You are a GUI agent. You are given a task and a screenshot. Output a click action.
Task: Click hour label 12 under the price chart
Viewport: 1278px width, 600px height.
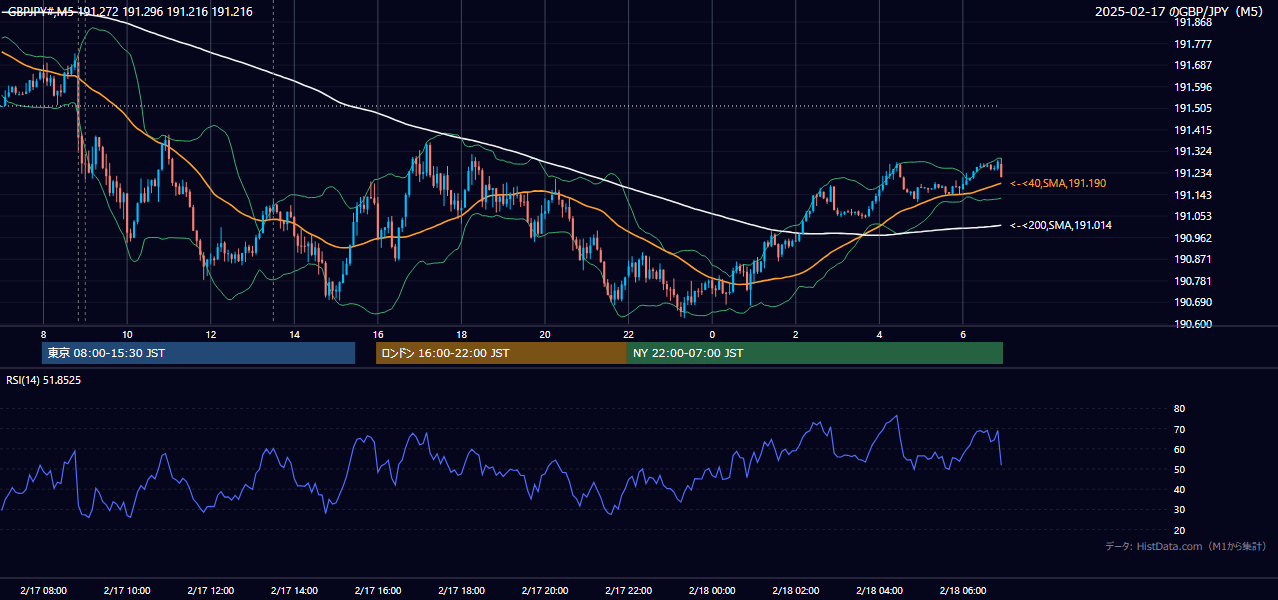211,334
